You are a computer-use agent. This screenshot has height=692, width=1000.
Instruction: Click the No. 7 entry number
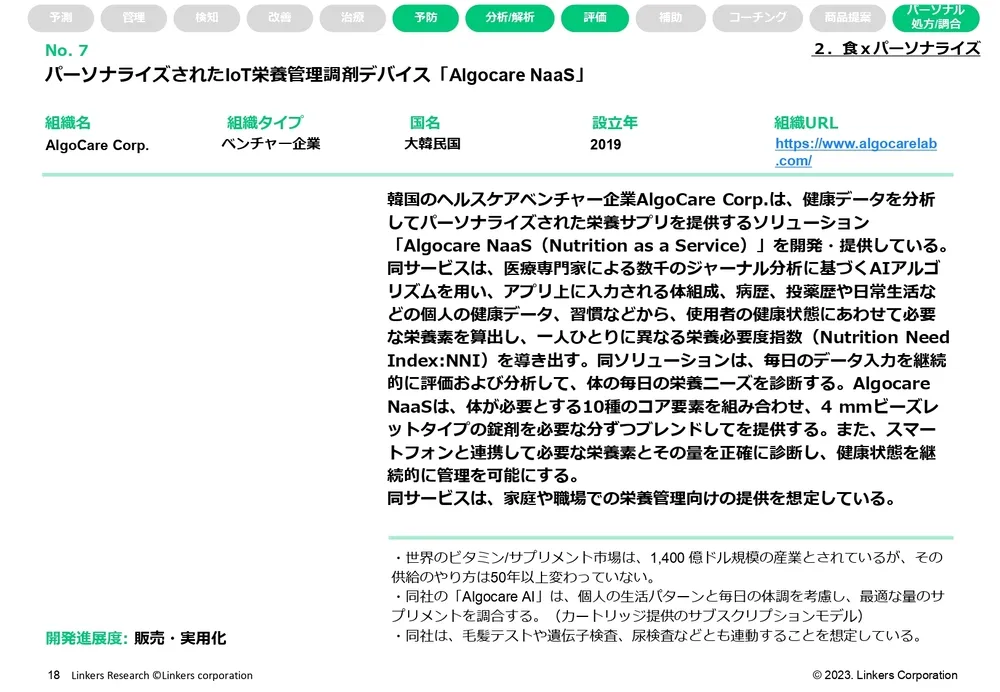click(73, 51)
